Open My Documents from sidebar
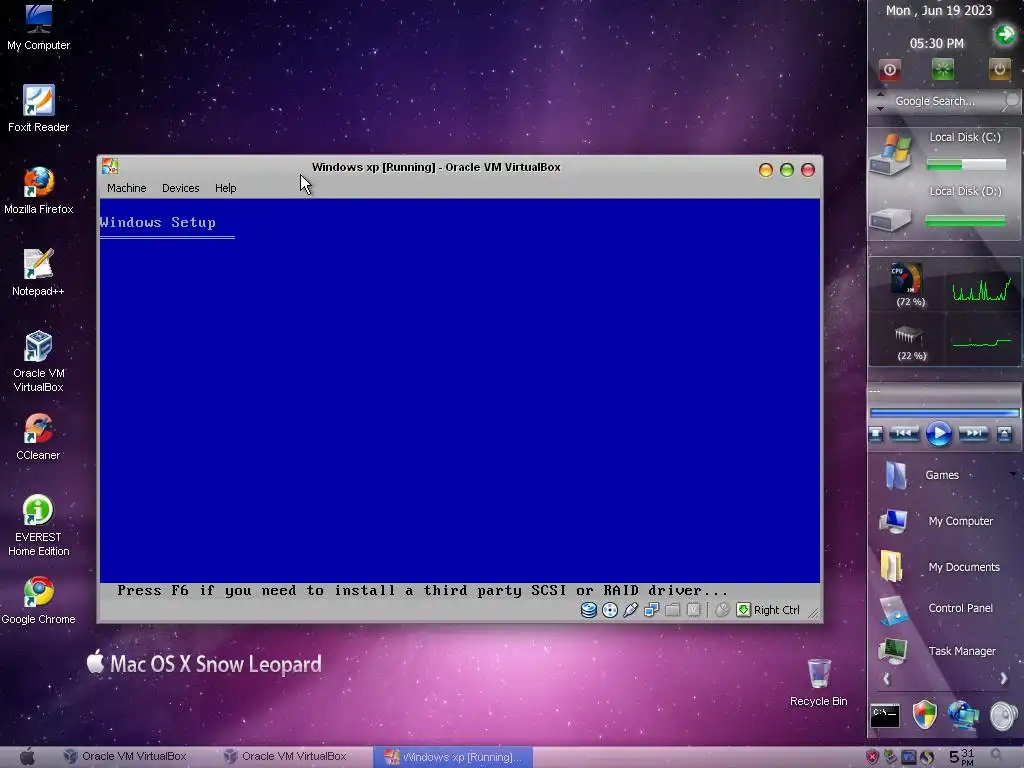Screen dimensions: 1024x768 pyautogui.click(x=940, y=567)
